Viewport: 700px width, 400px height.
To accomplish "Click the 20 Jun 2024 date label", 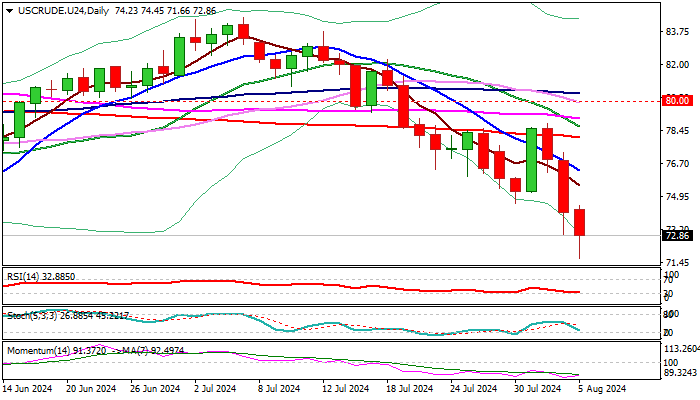I will tap(89, 388).
